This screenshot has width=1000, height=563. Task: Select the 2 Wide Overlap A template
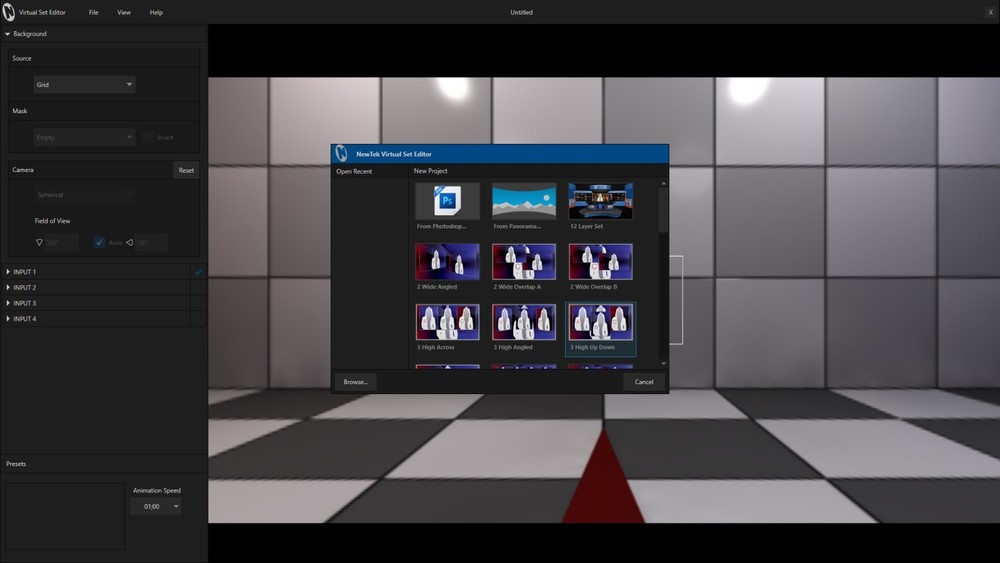(524, 267)
